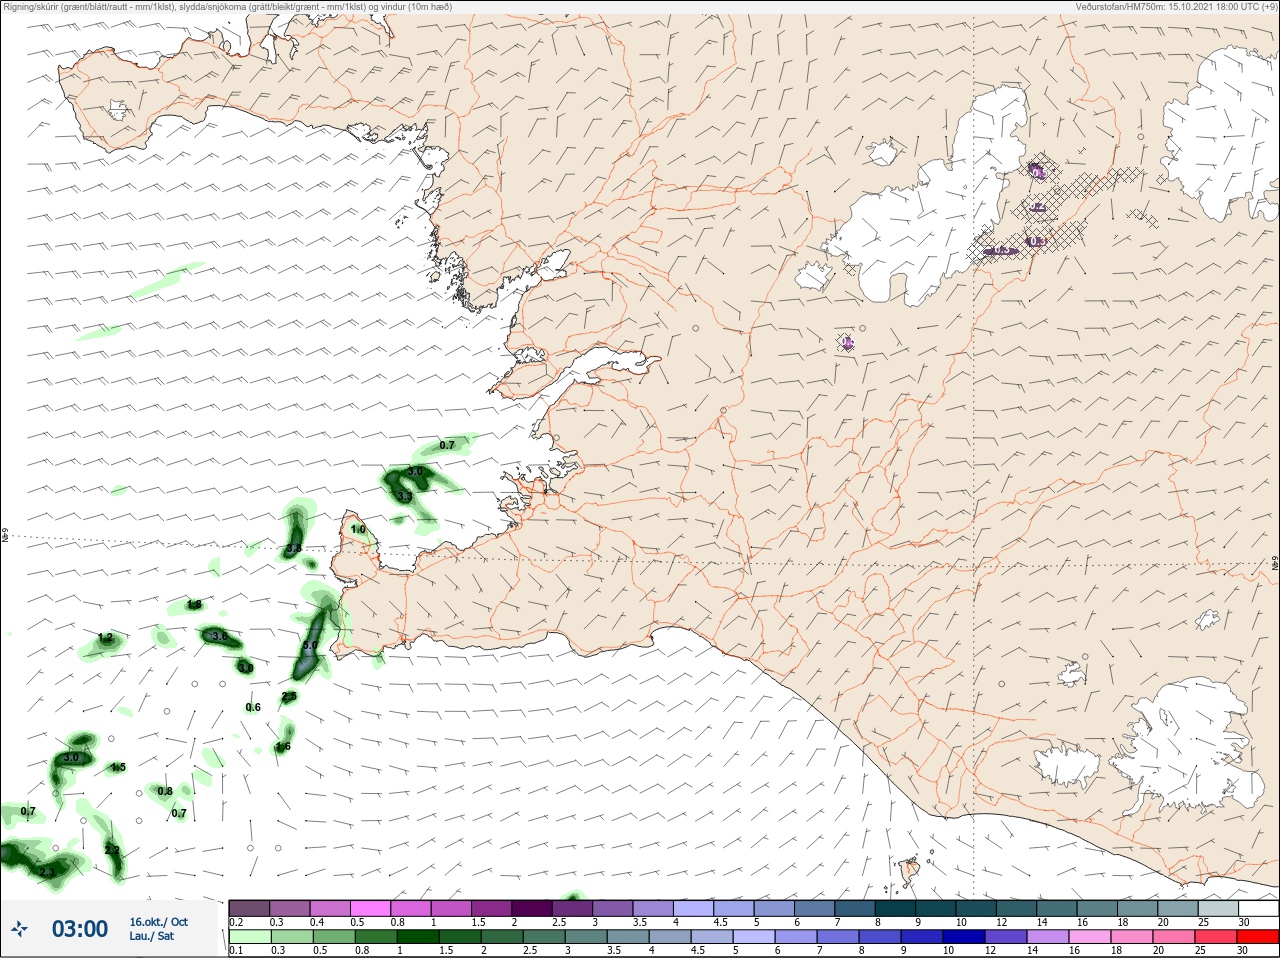Select the red bottom legend swatch at 30

pyautogui.click(x=1258, y=936)
